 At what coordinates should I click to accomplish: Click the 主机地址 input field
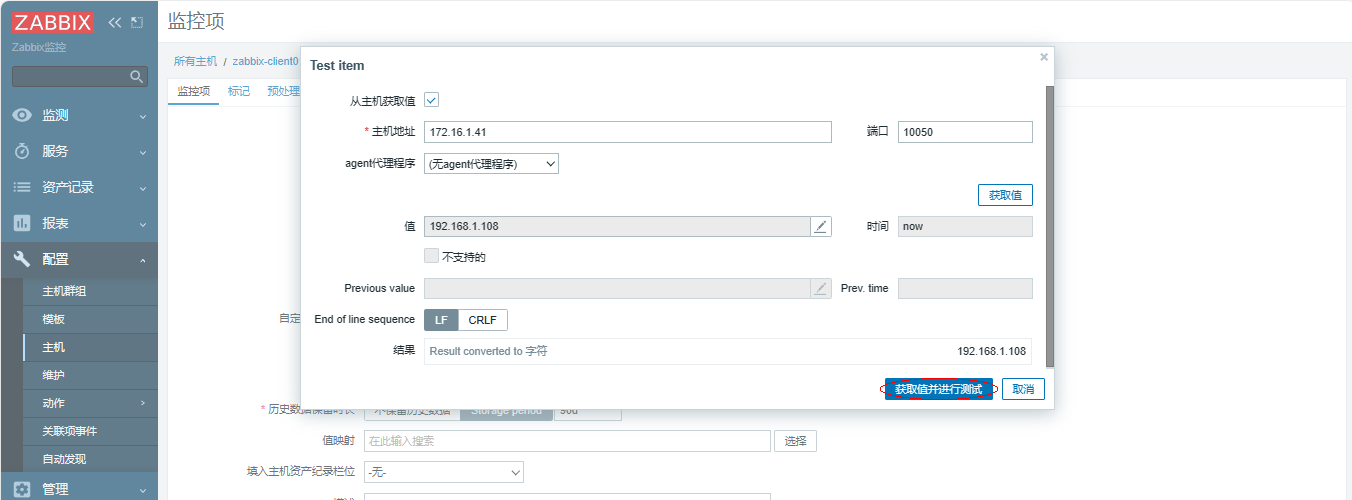click(627, 132)
